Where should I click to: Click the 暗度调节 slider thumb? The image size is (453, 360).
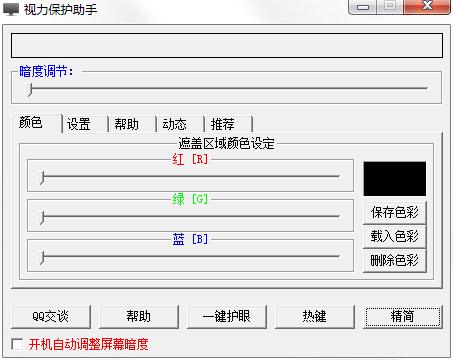point(30,89)
